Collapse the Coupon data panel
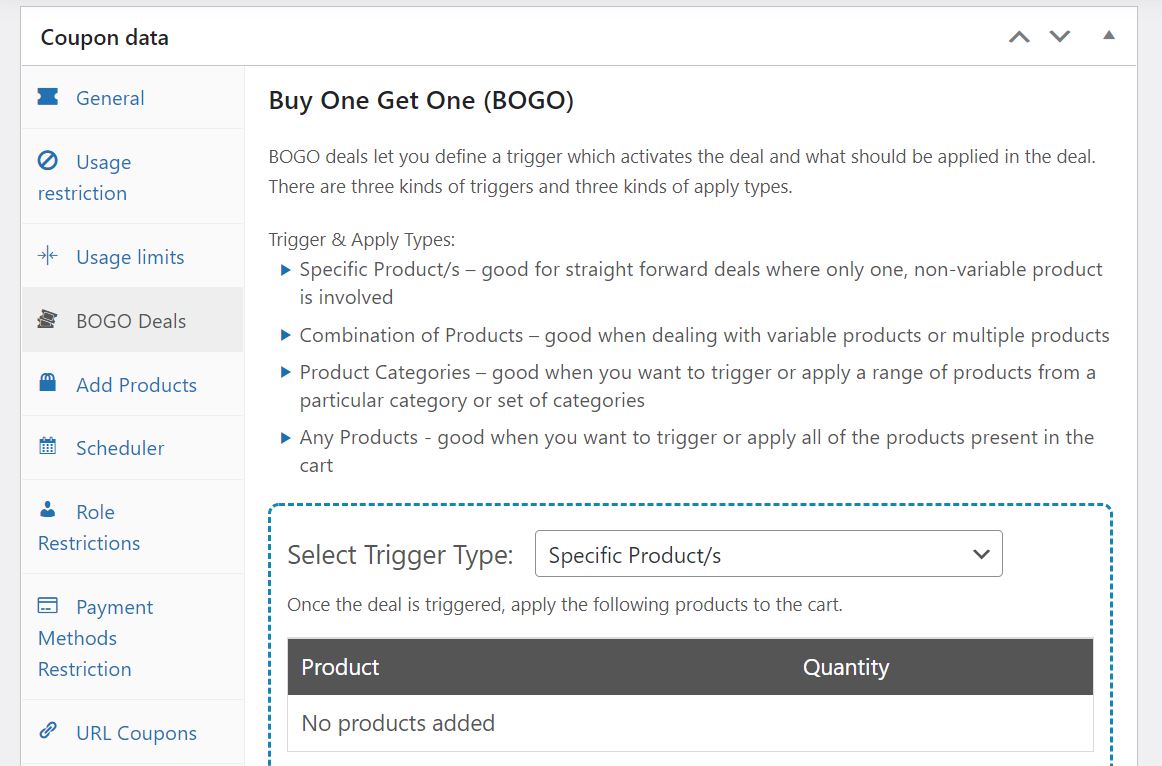 [1108, 36]
